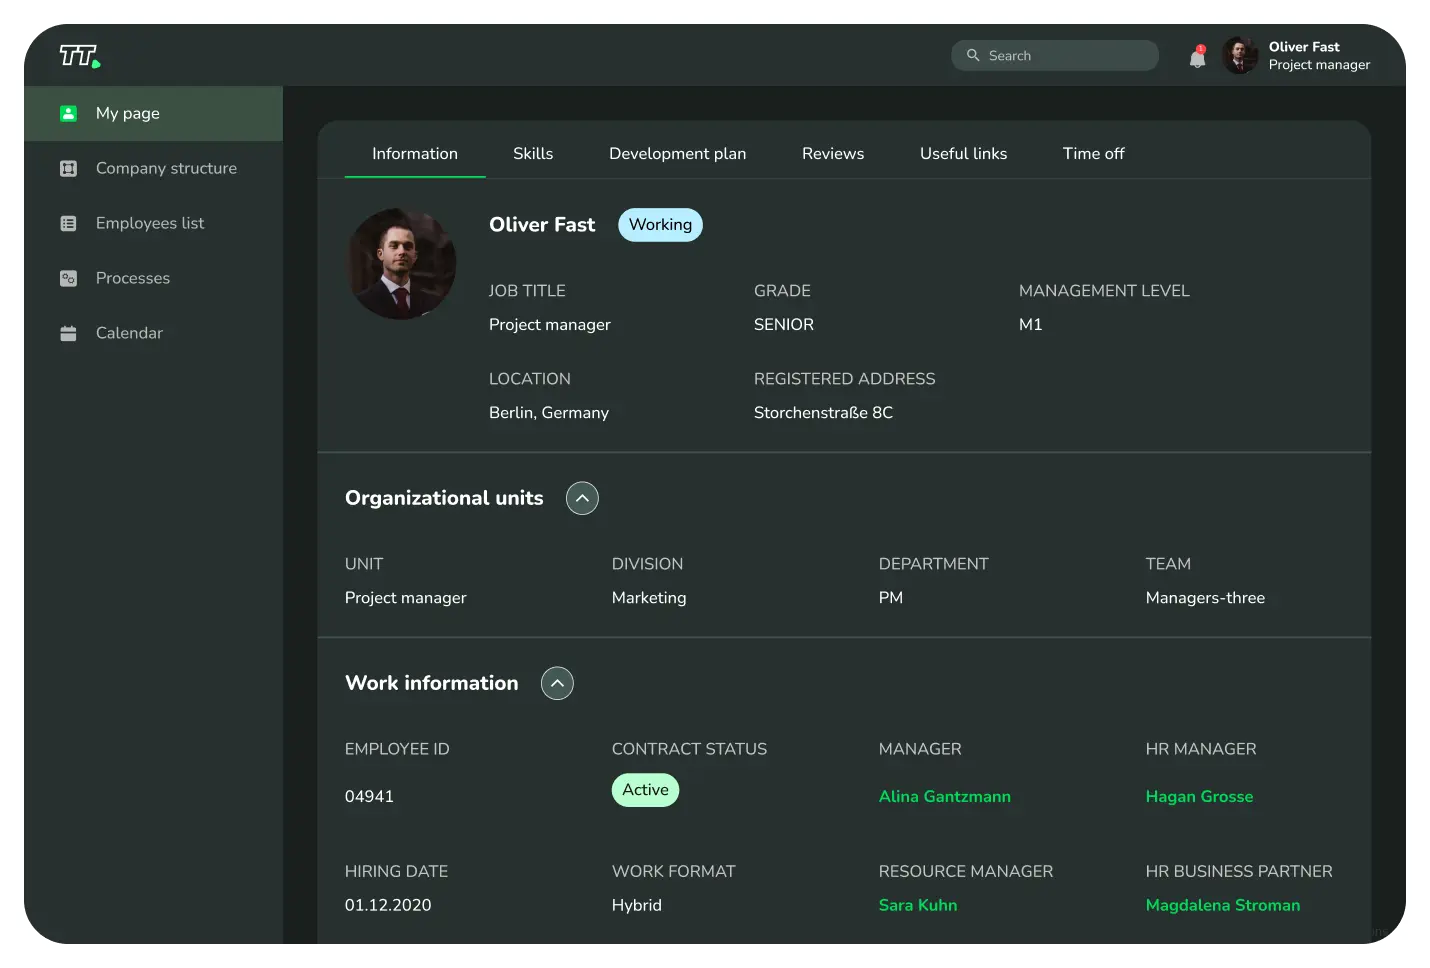Viewport: 1430px width, 968px height.
Task: Open Alina Gantzmann manager link
Action: pyautogui.click(x=944, y=797)
